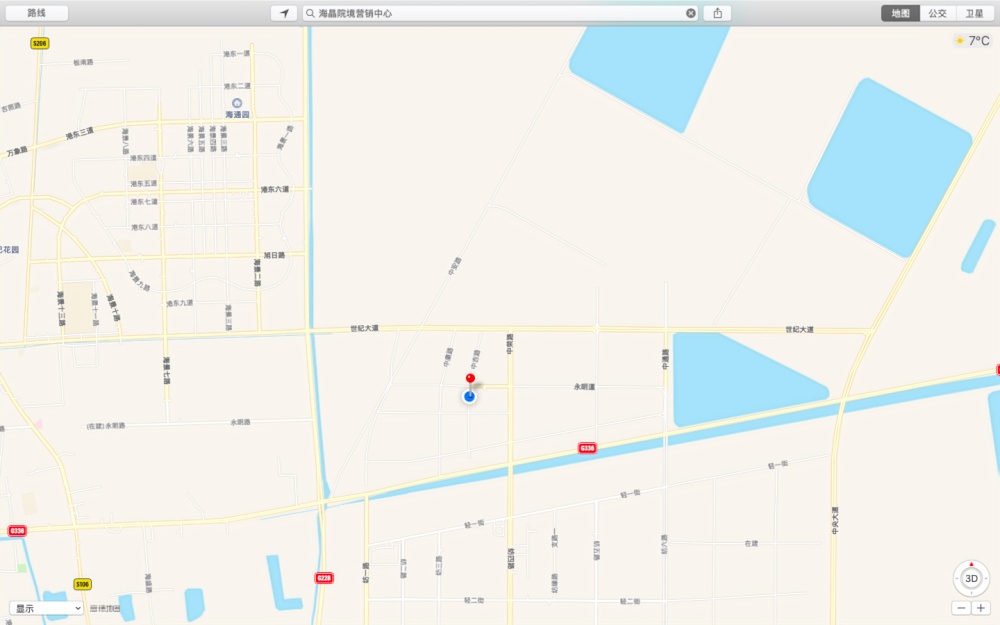Viewport: 1000px width, 625px height.
Task: Click the red pin on the map
Action: (470, 379)
